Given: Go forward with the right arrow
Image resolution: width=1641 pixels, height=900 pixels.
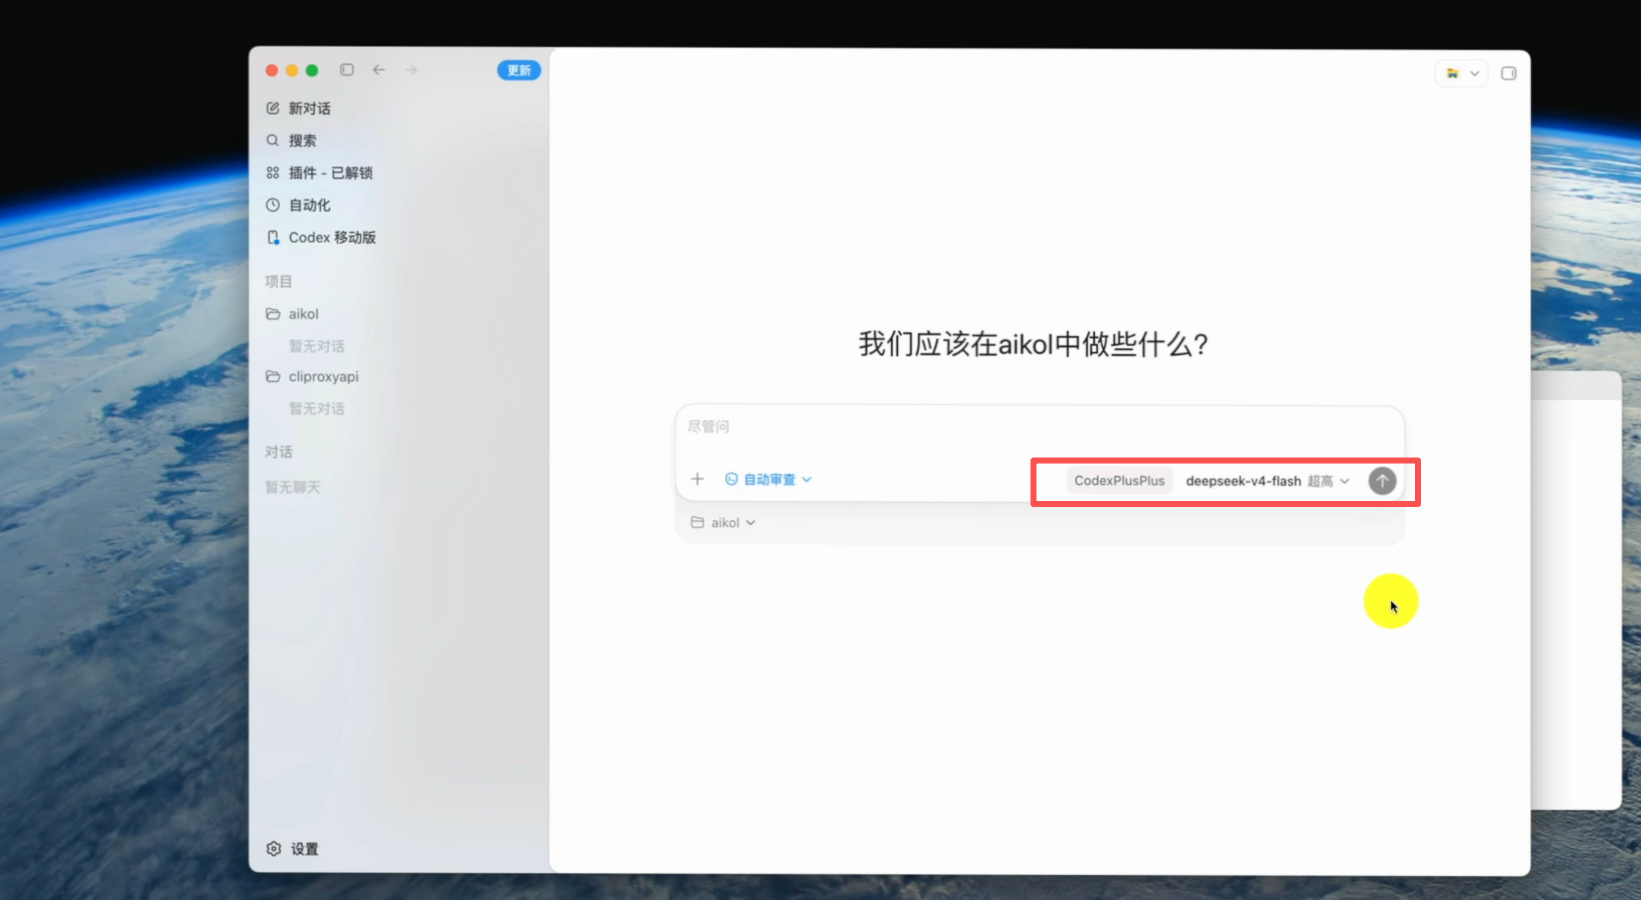Looking at the screenshot, I should [411, 70].
